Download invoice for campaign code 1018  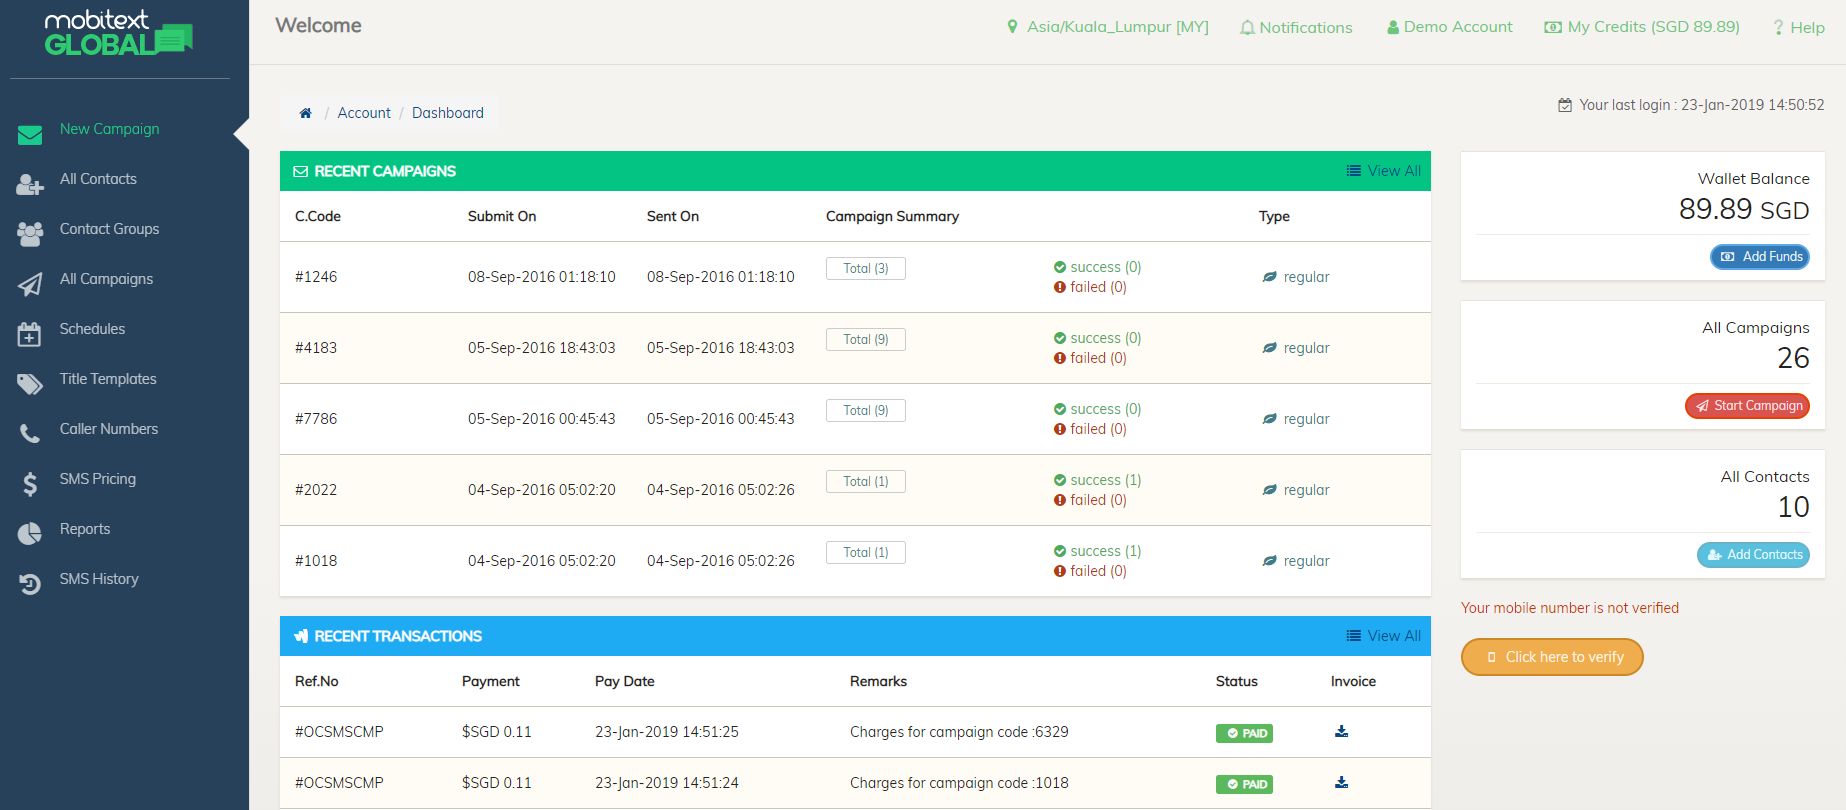(1341, 783)
